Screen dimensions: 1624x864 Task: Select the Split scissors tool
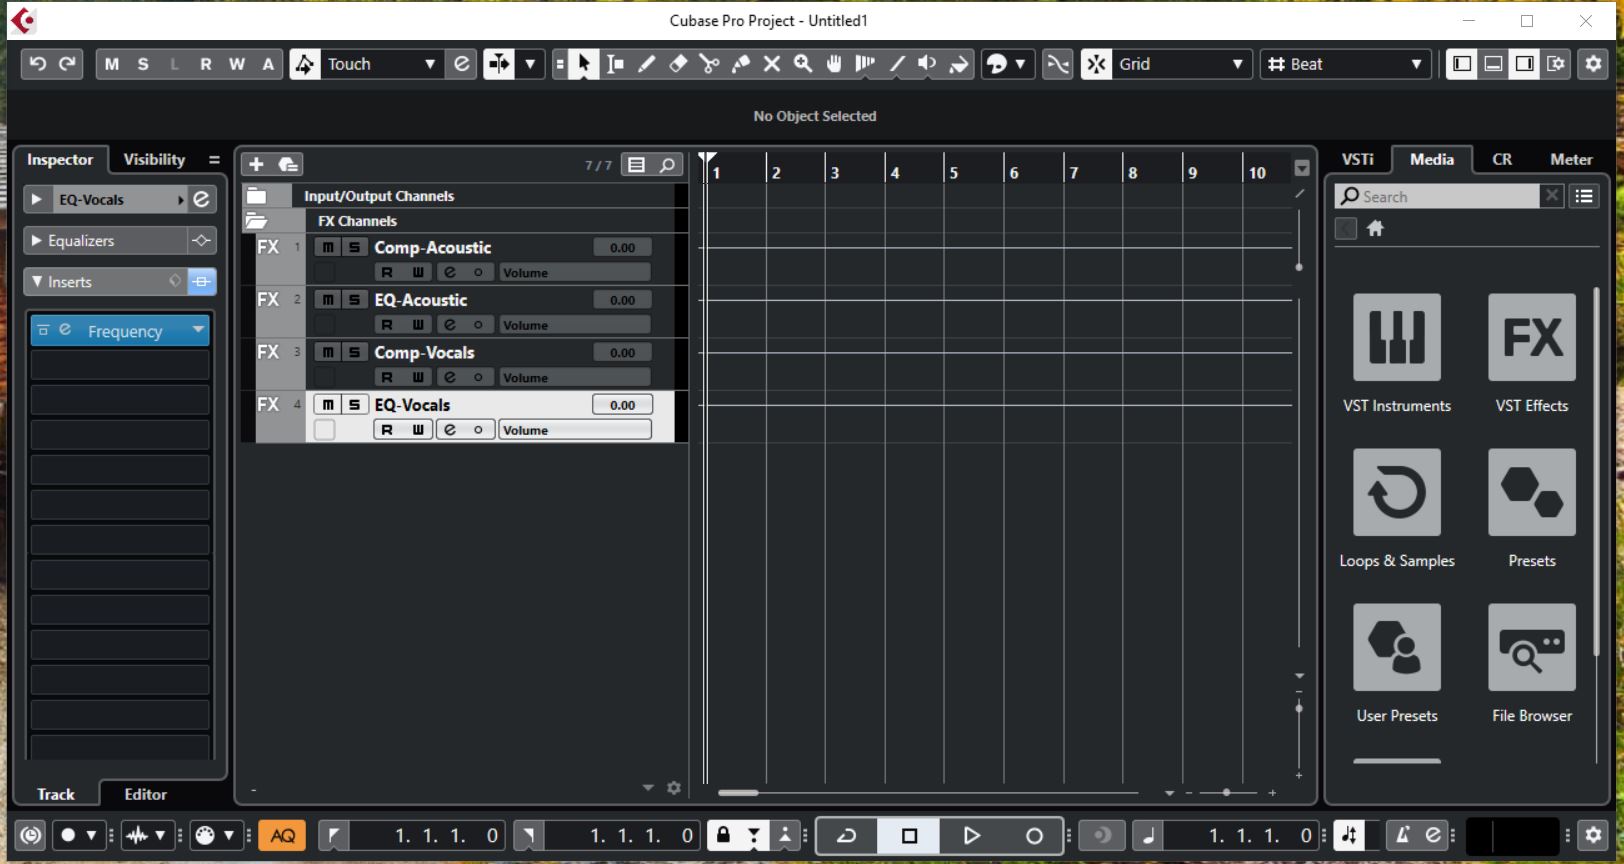pos(709,64)
